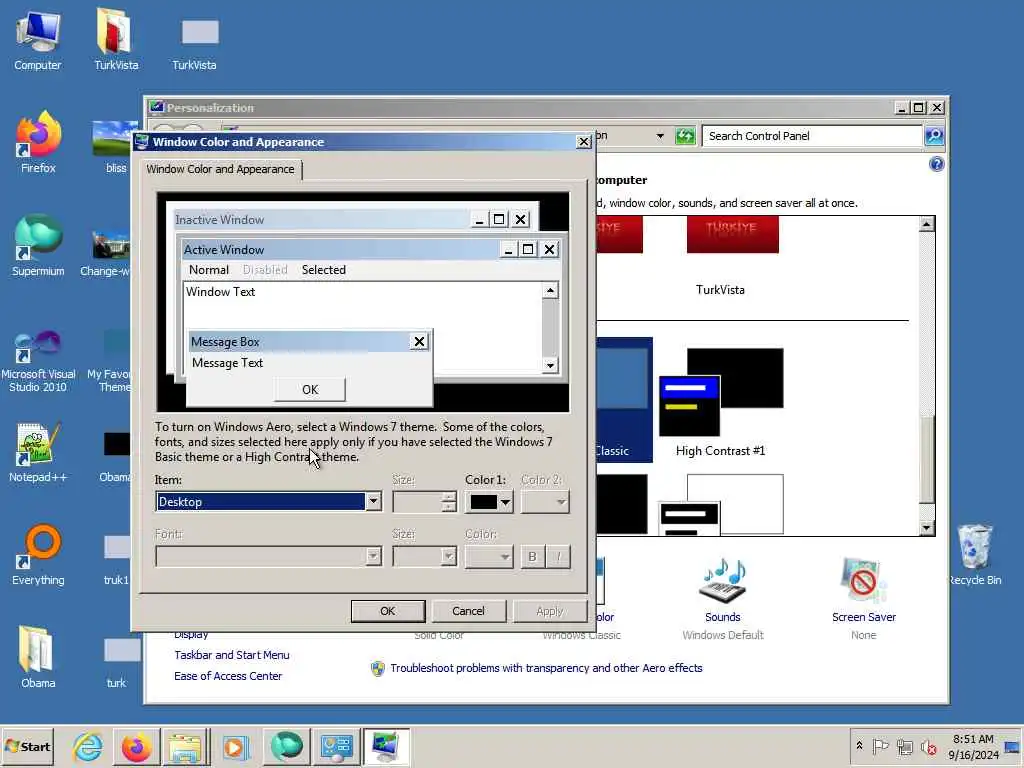Click the Action Center flag tray icon
The image size is (1024, 768).
click(x=880, y=746)
